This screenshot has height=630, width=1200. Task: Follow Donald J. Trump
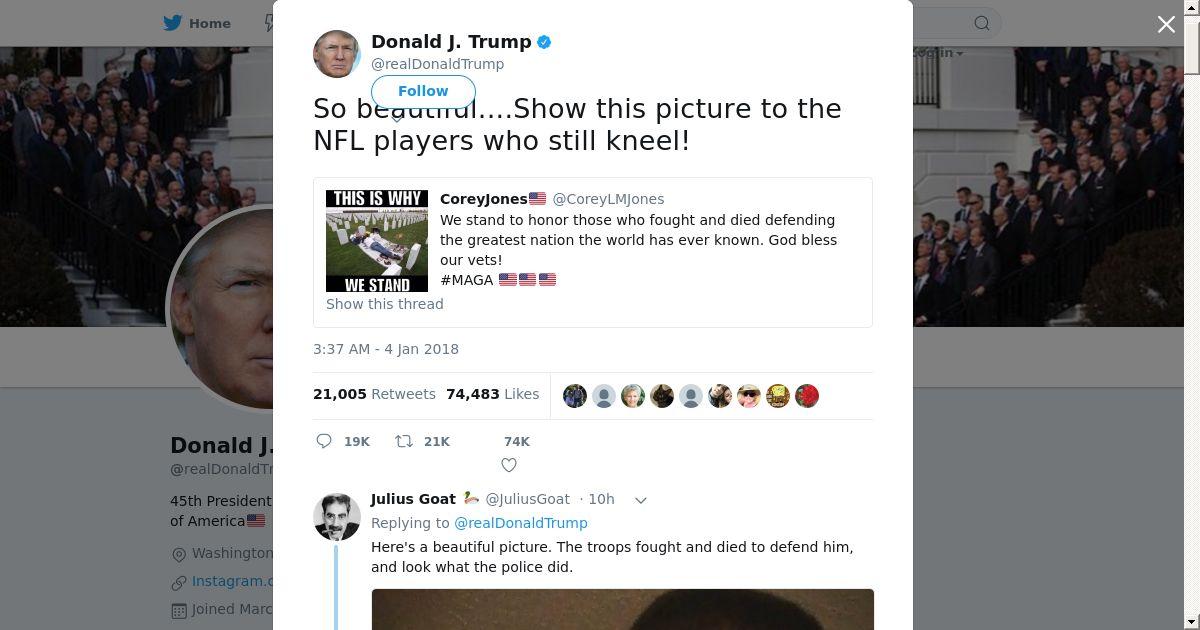(423, 91)
